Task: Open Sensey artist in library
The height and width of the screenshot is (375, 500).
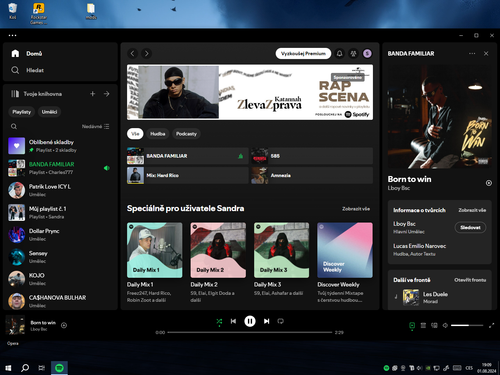Action: (60, 257)
